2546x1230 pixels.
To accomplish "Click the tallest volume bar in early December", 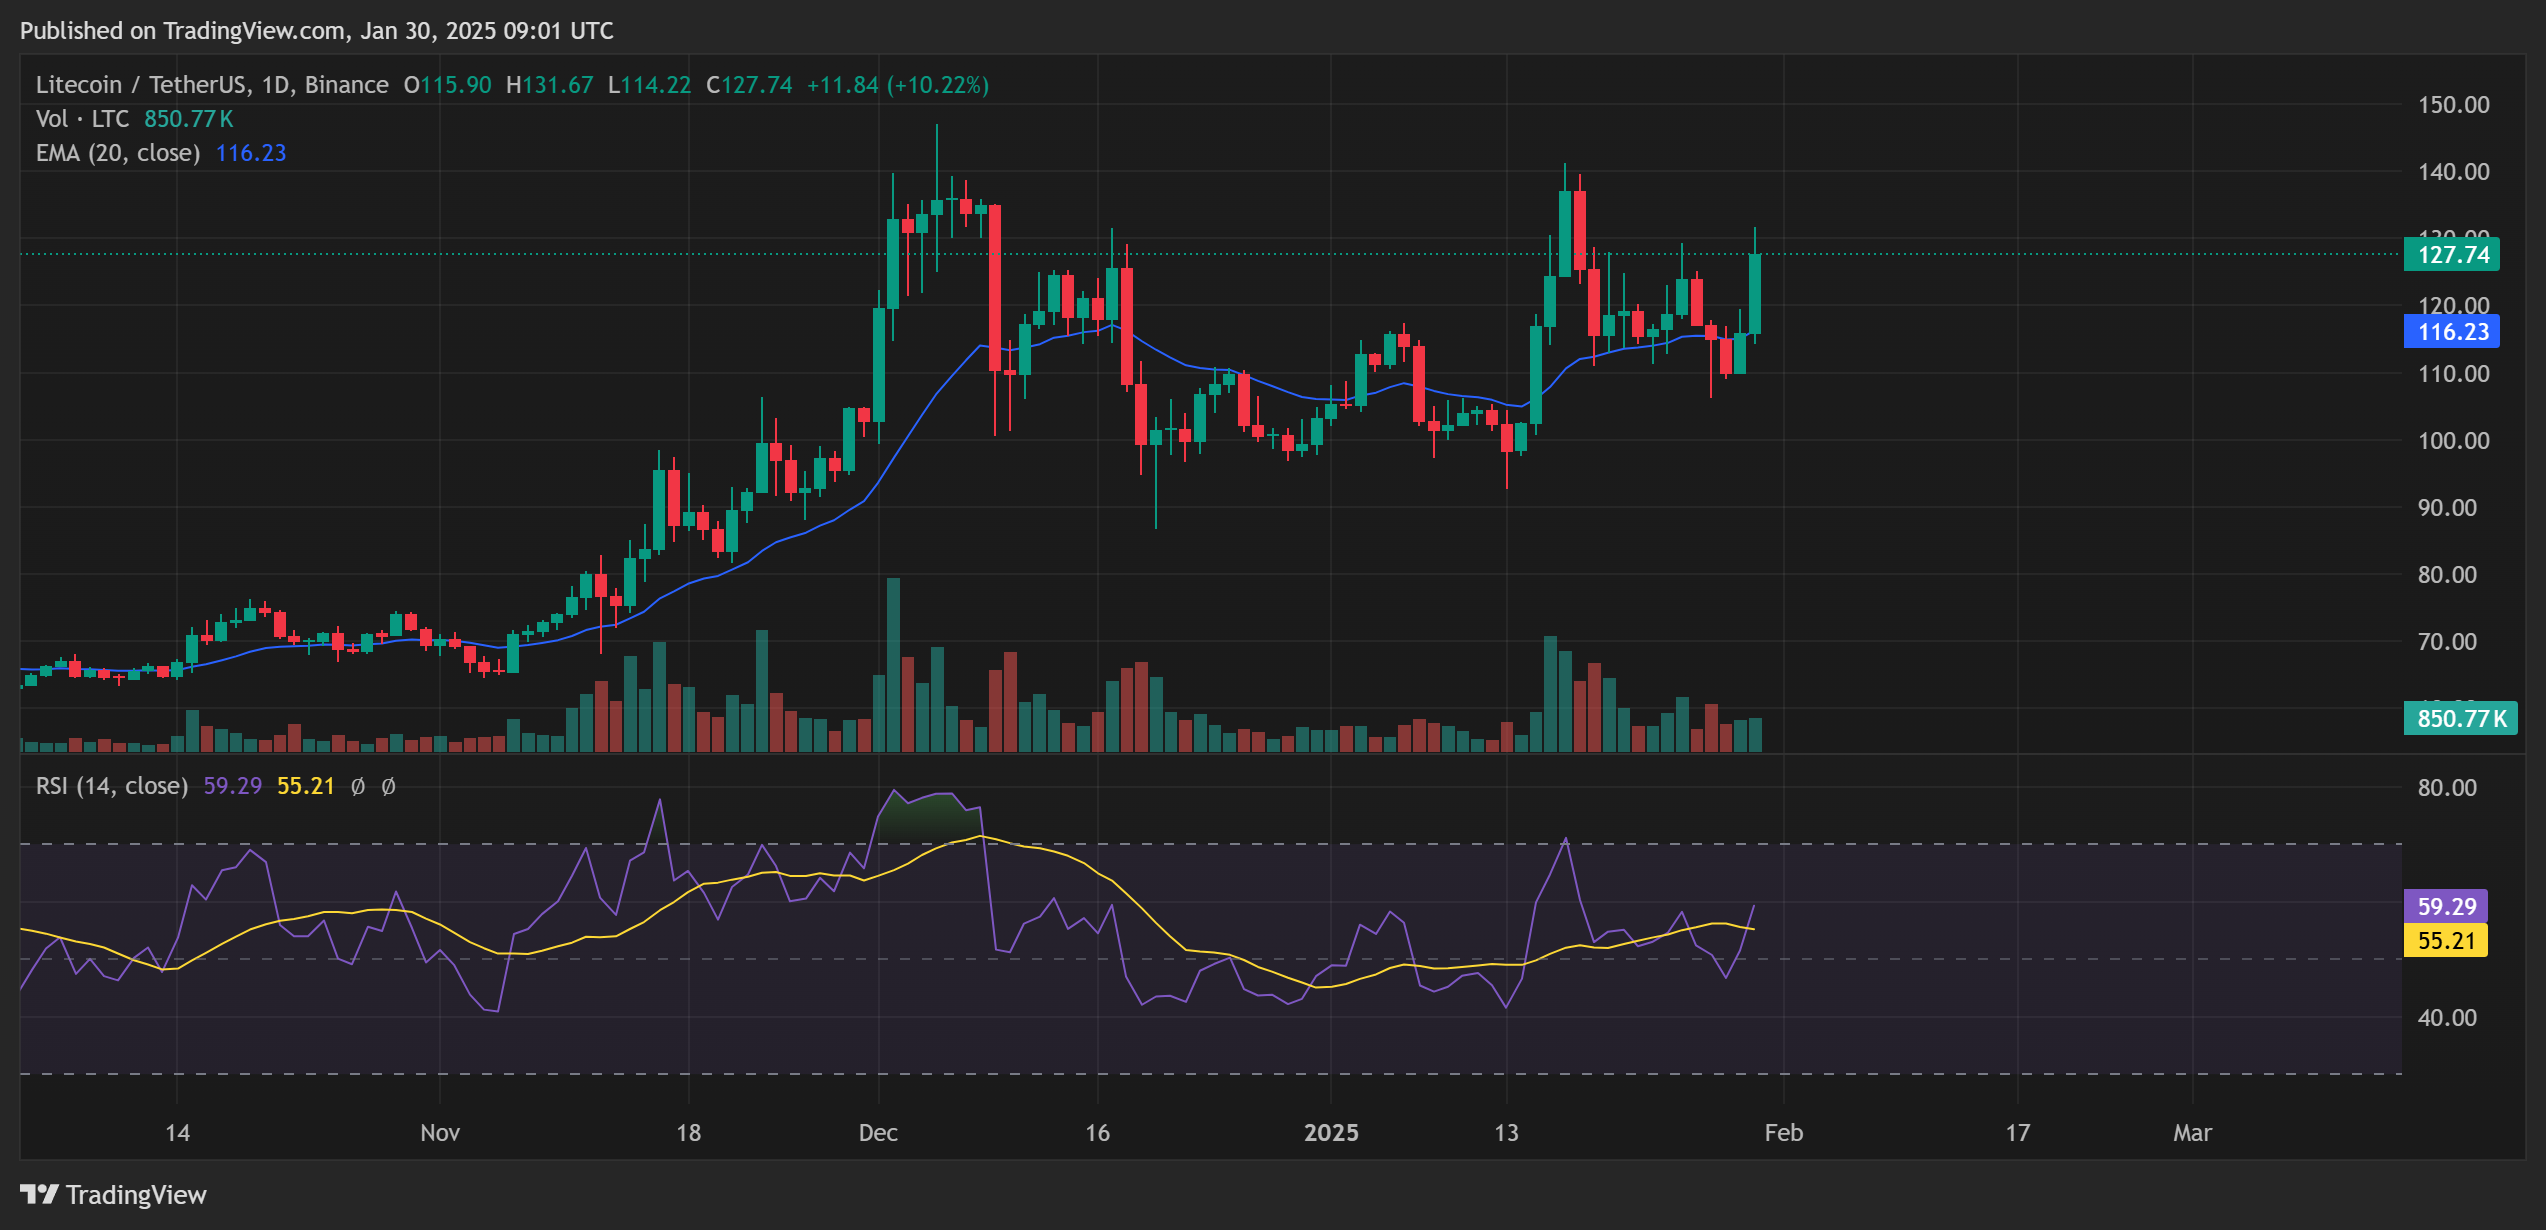I will (893, 665).
